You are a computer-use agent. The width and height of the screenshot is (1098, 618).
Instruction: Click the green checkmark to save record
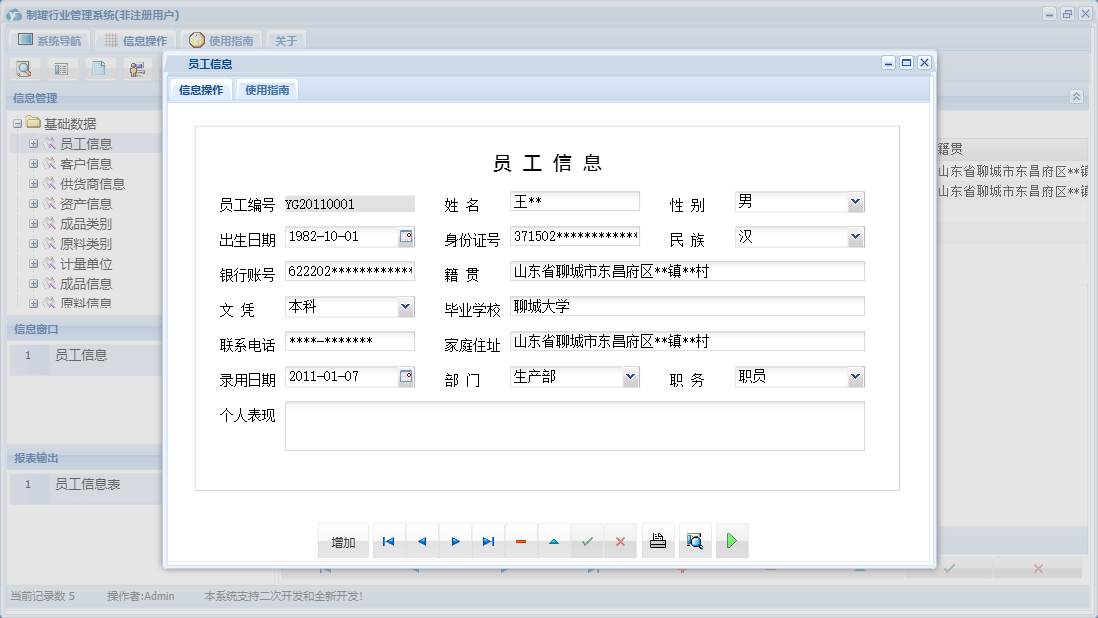(x=587, y=540)
